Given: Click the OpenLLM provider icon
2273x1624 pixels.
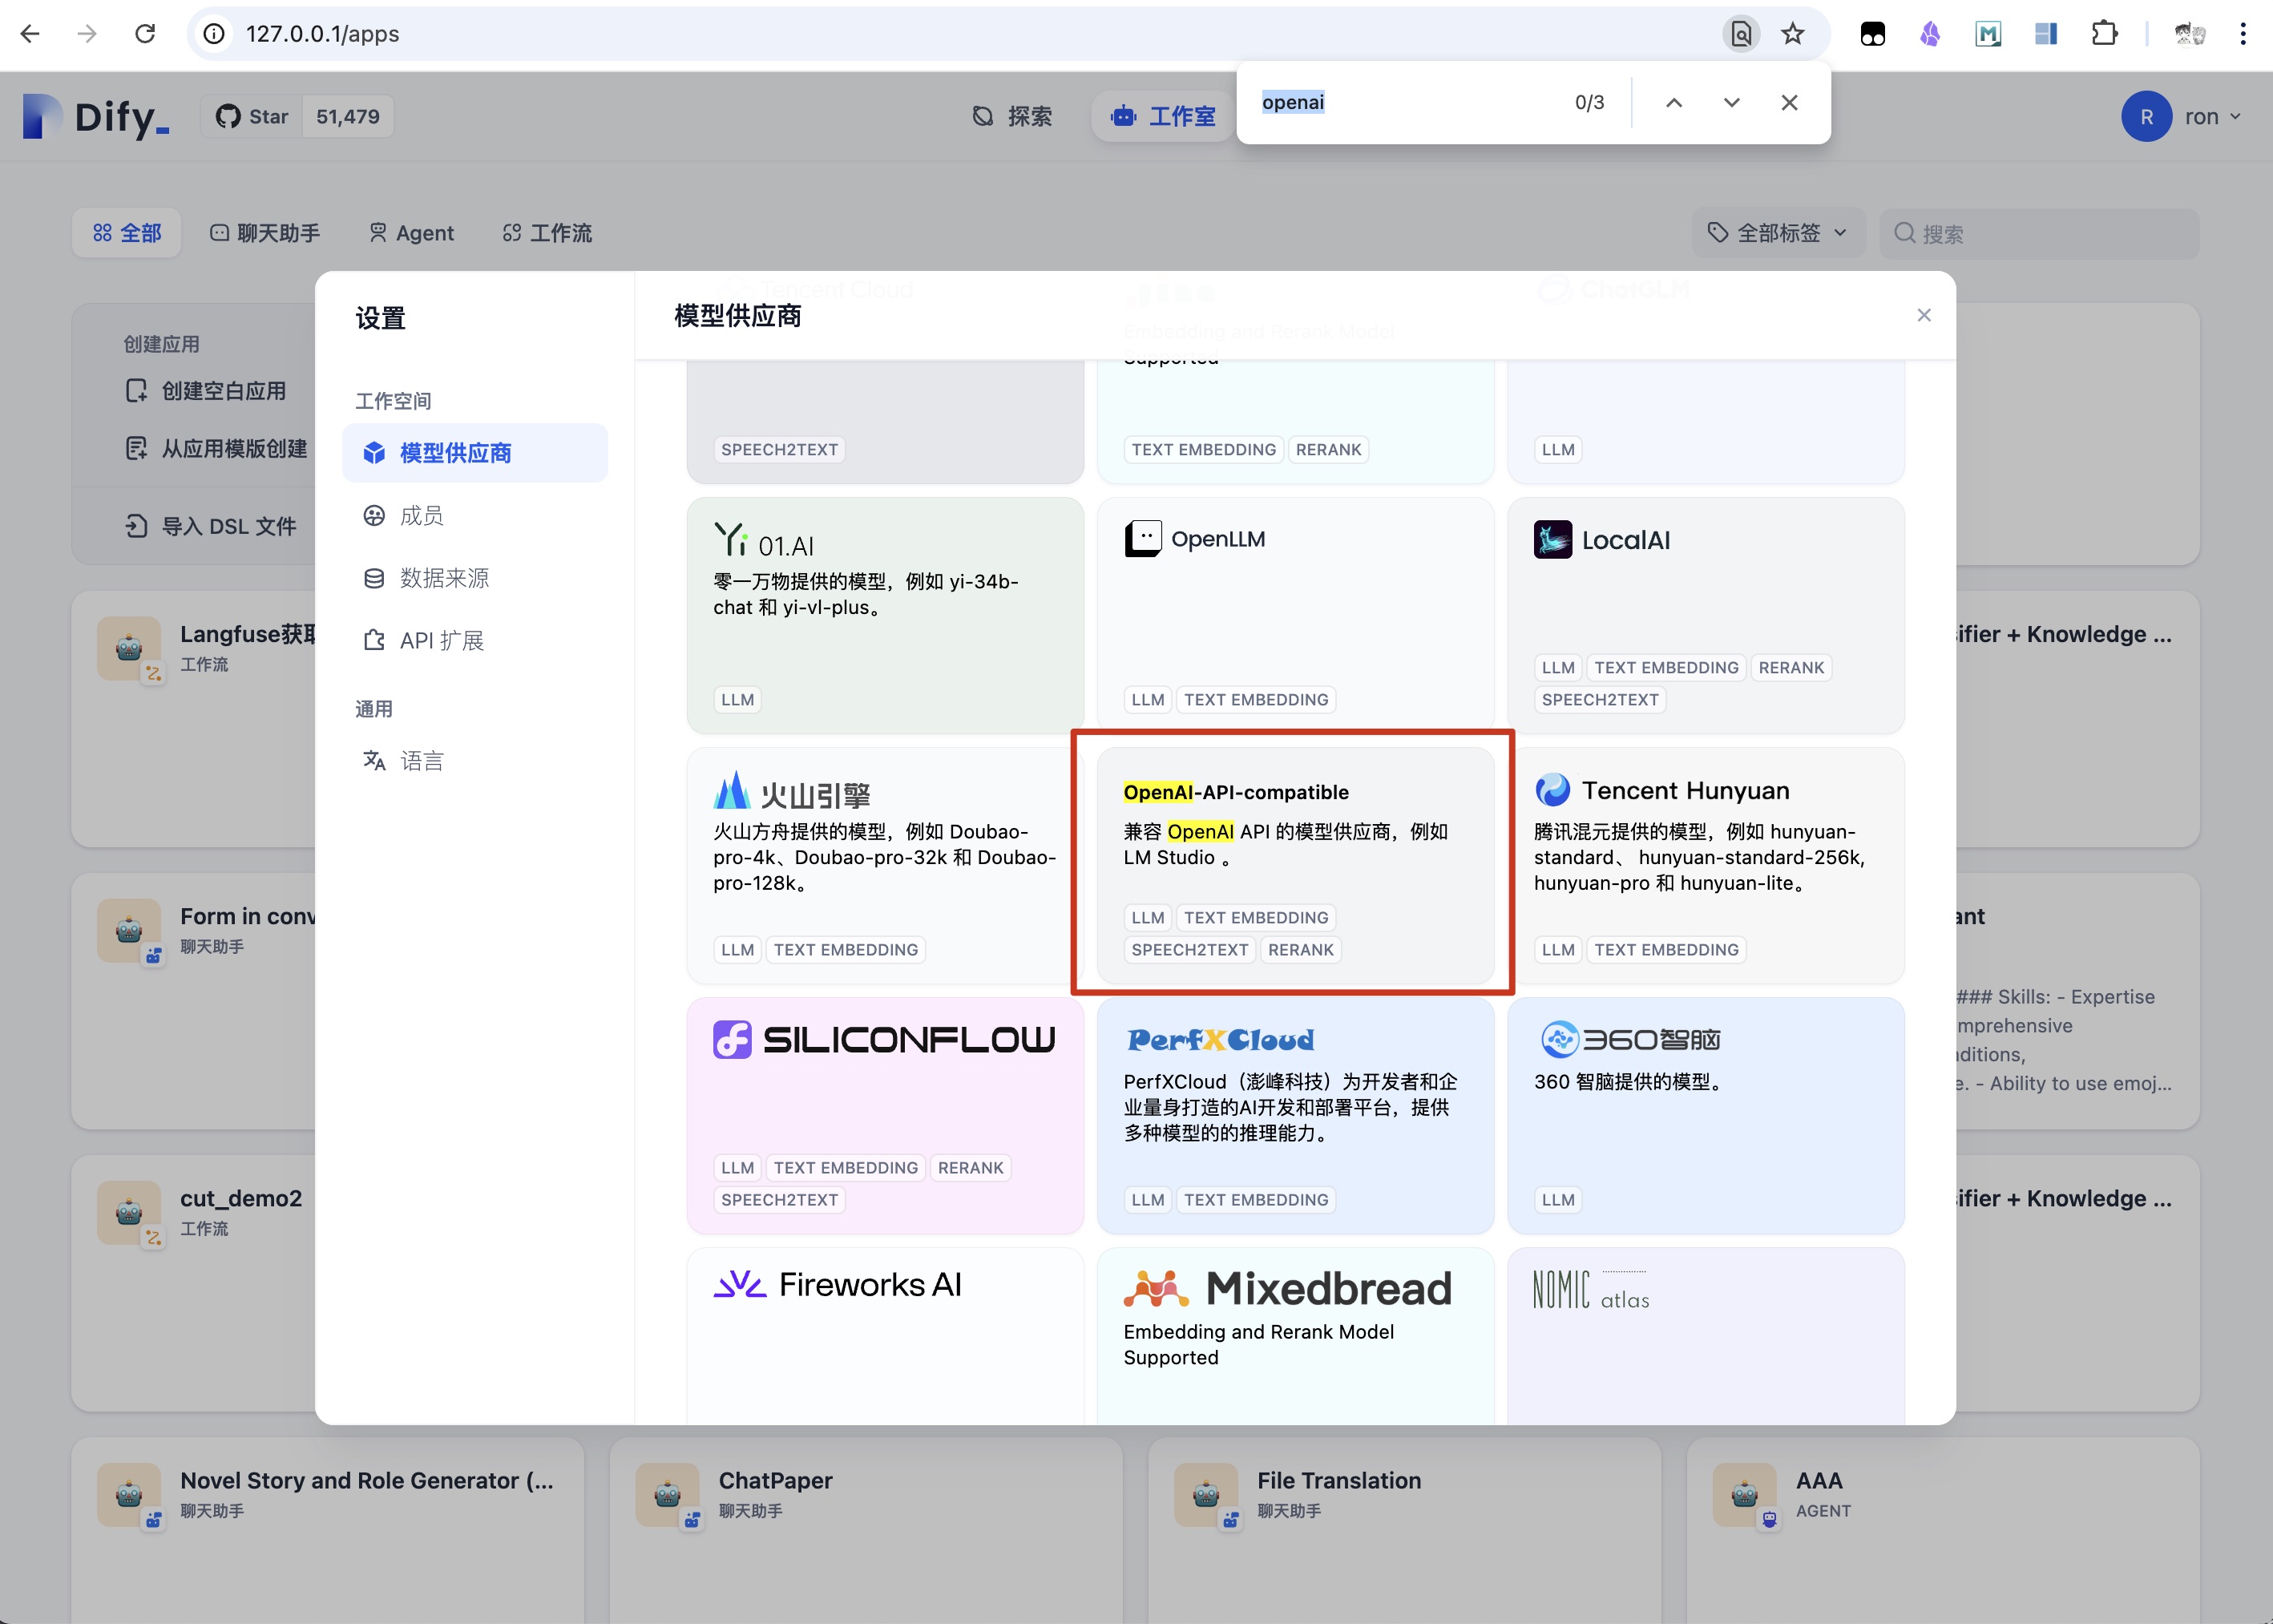Looking at the screenshot, I should 1142,539.
